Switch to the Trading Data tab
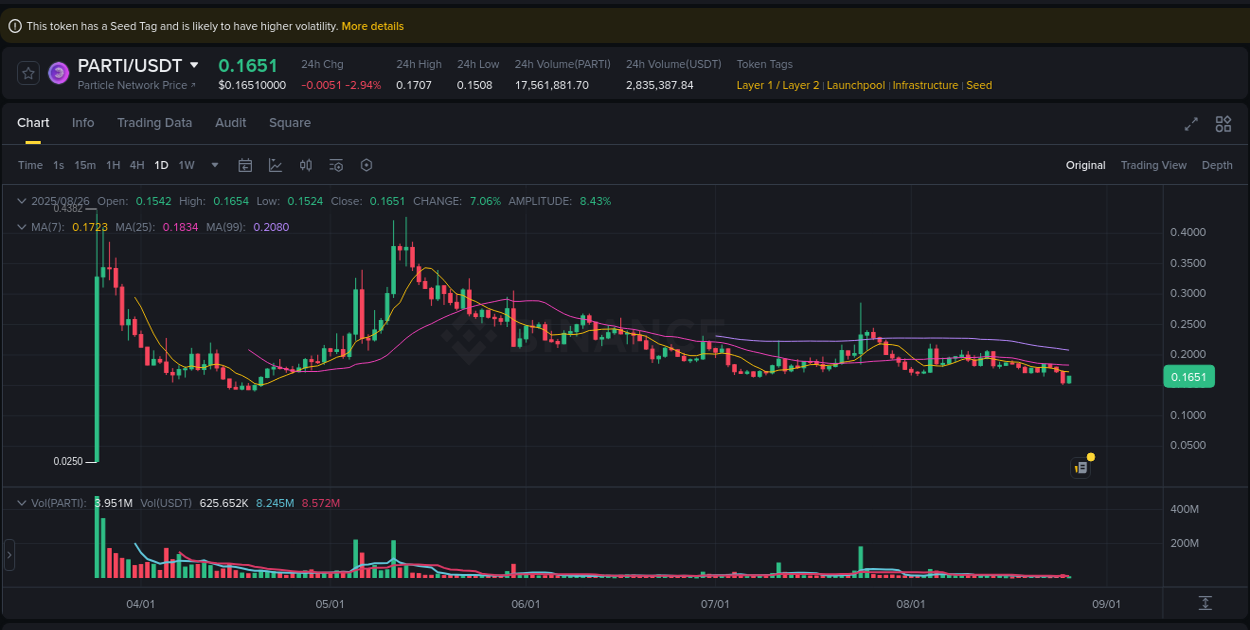 tap(154, 122)
